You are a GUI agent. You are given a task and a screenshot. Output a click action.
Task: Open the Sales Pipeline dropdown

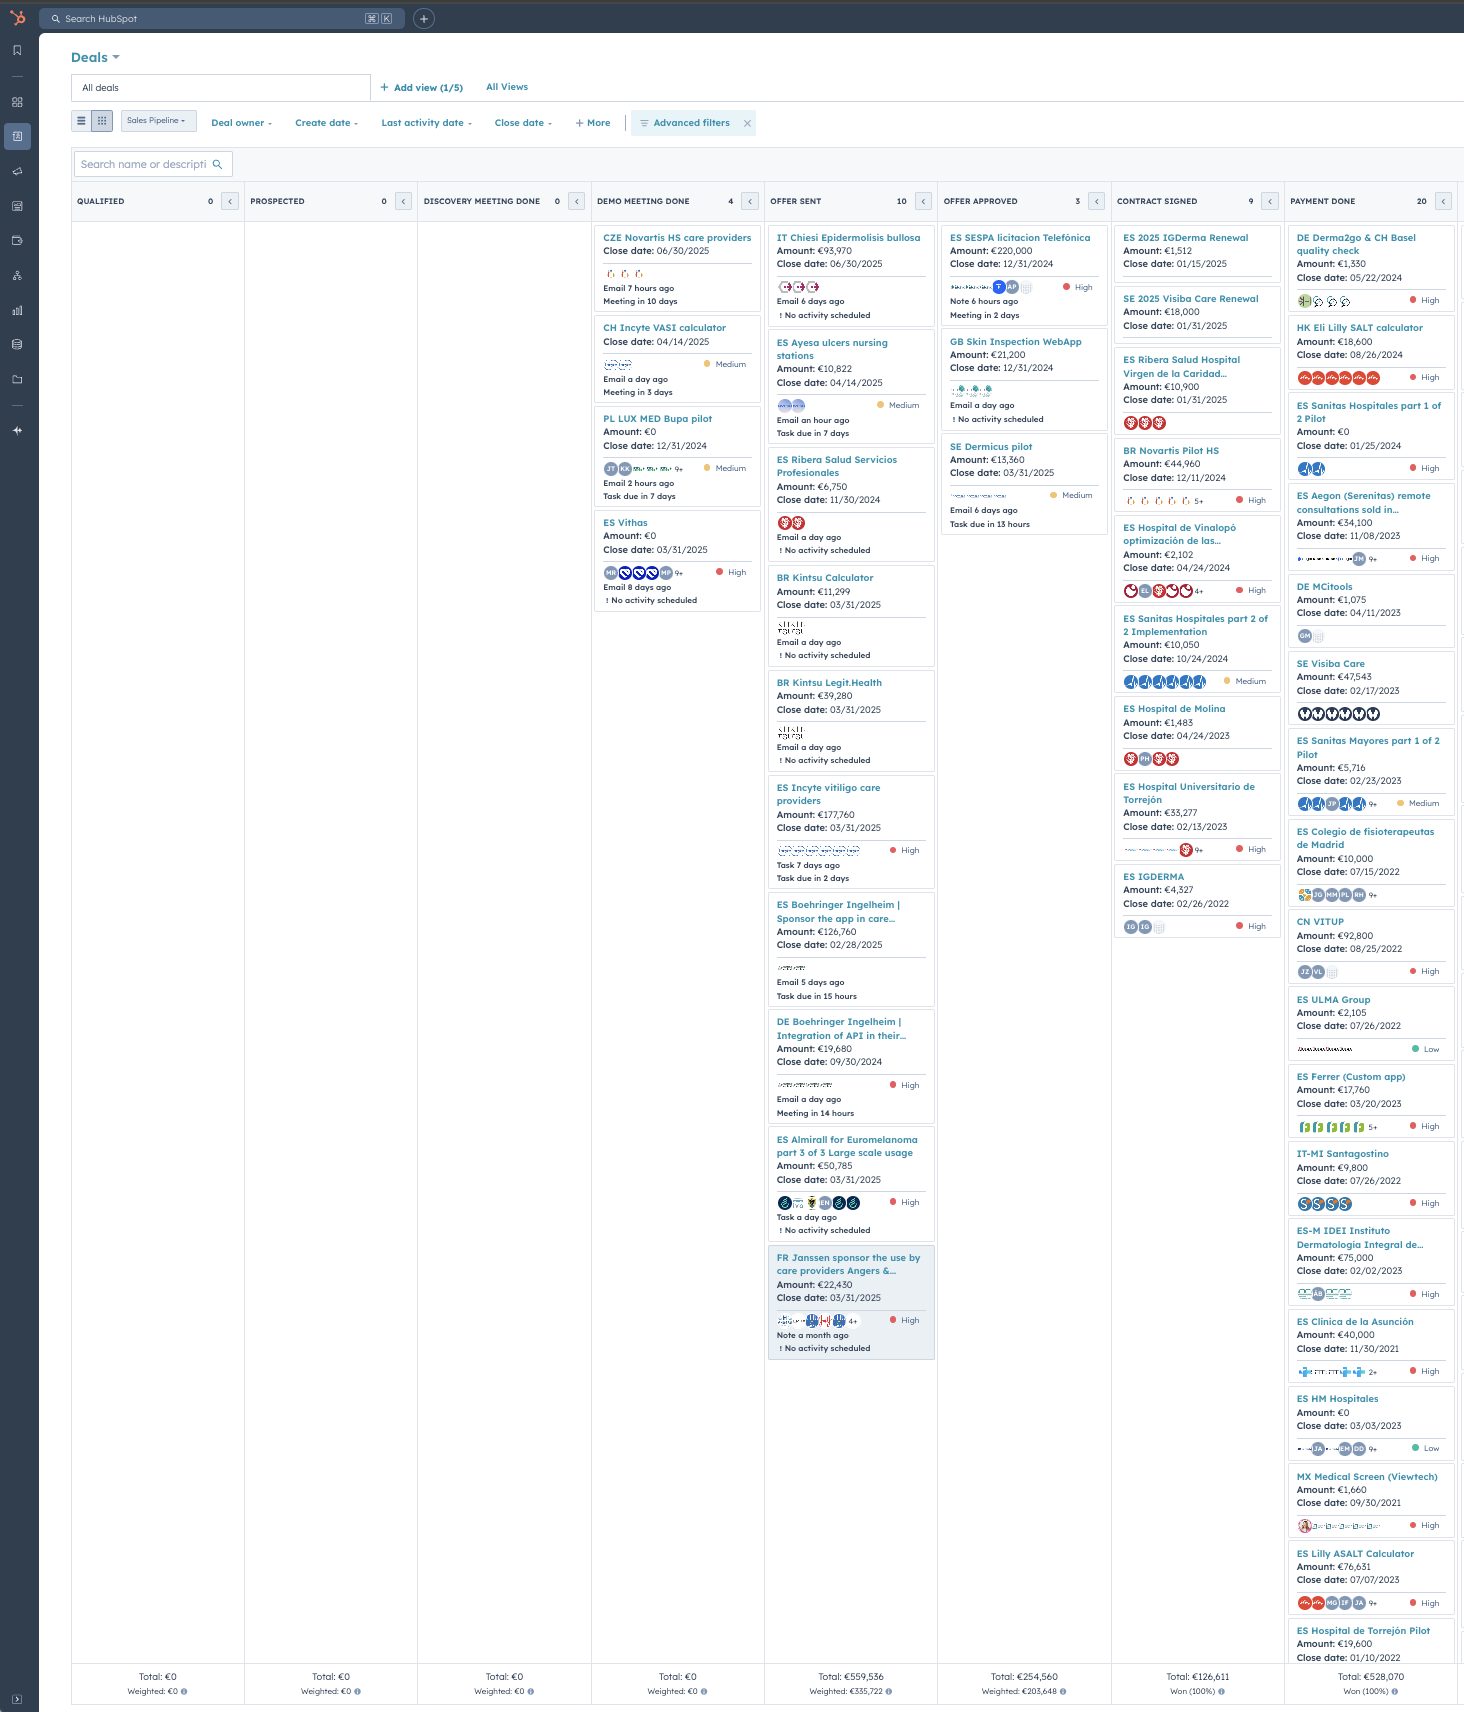tap(157, 121)
